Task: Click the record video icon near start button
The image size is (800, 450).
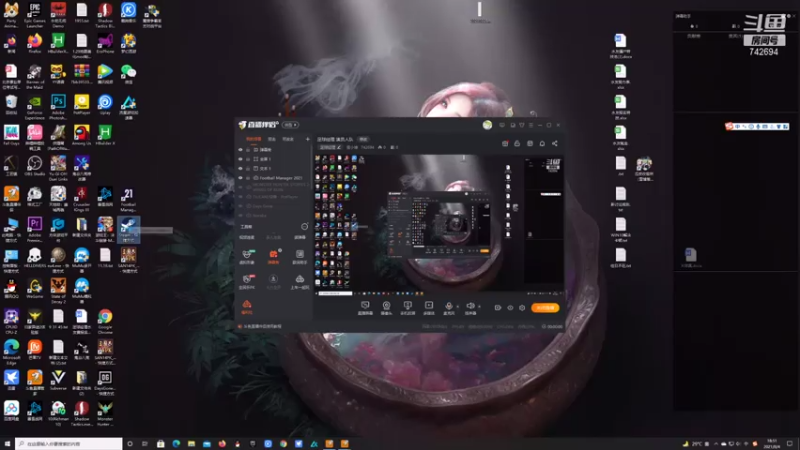Action: tap(498, 308)
